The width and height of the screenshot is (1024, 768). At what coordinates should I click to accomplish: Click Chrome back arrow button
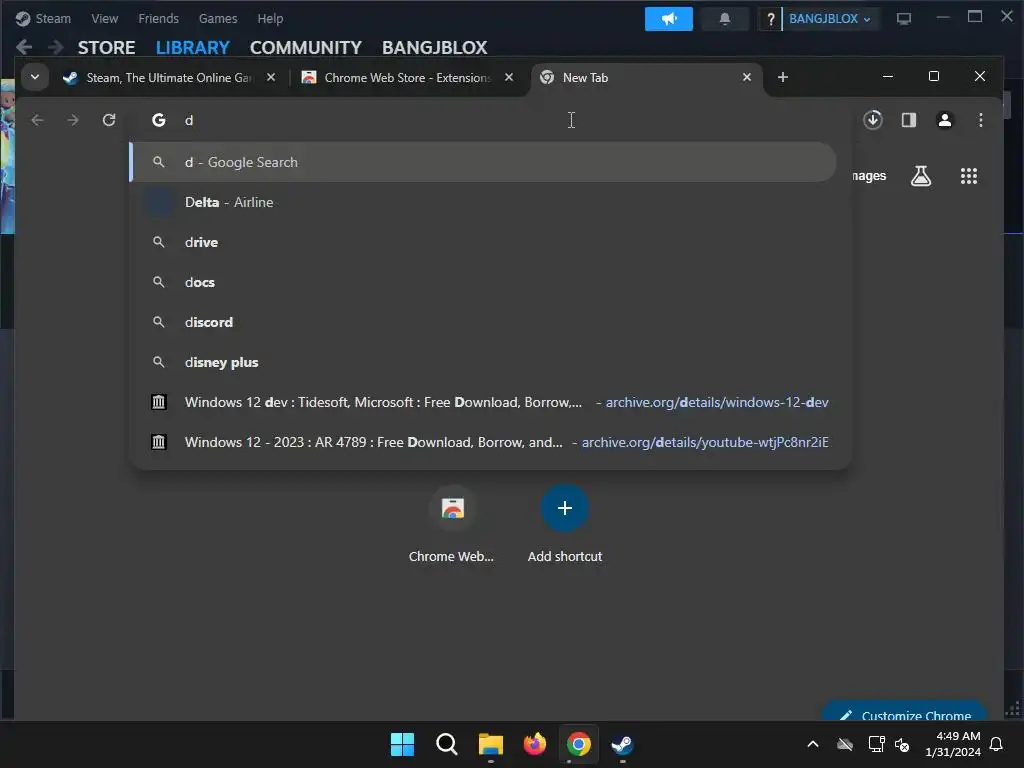[37, 120]
